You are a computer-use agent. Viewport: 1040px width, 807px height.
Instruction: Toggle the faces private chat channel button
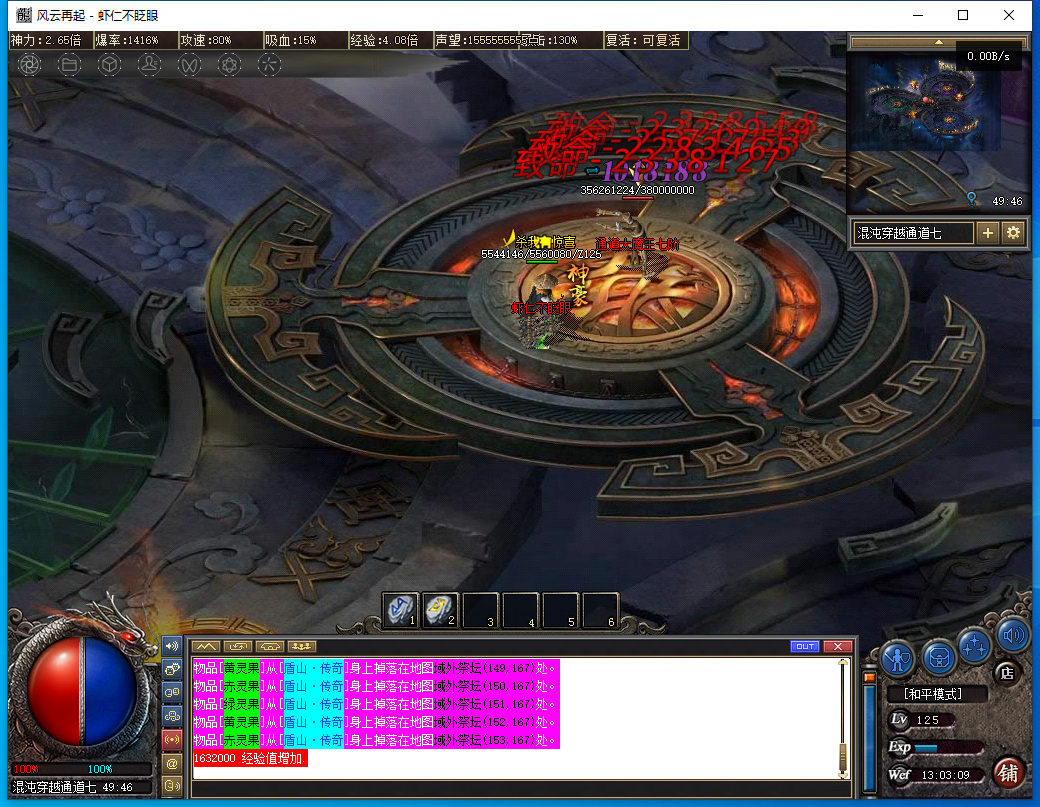[172, 668]
